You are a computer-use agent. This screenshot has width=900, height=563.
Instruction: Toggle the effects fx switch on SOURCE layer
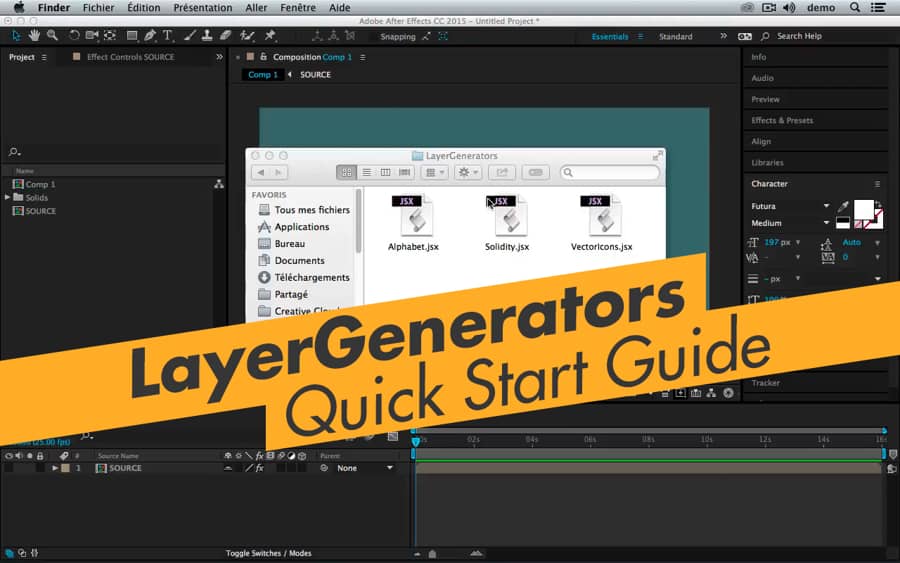(259, 468)
